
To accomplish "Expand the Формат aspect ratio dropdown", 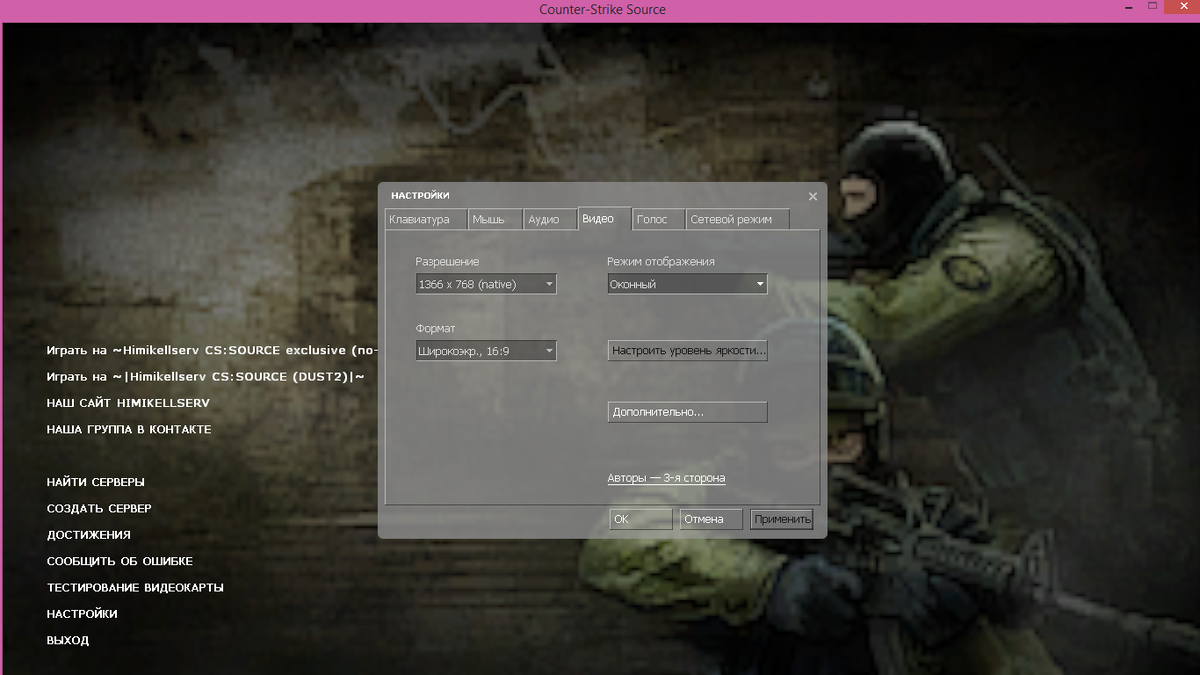I will click(486, 351).
